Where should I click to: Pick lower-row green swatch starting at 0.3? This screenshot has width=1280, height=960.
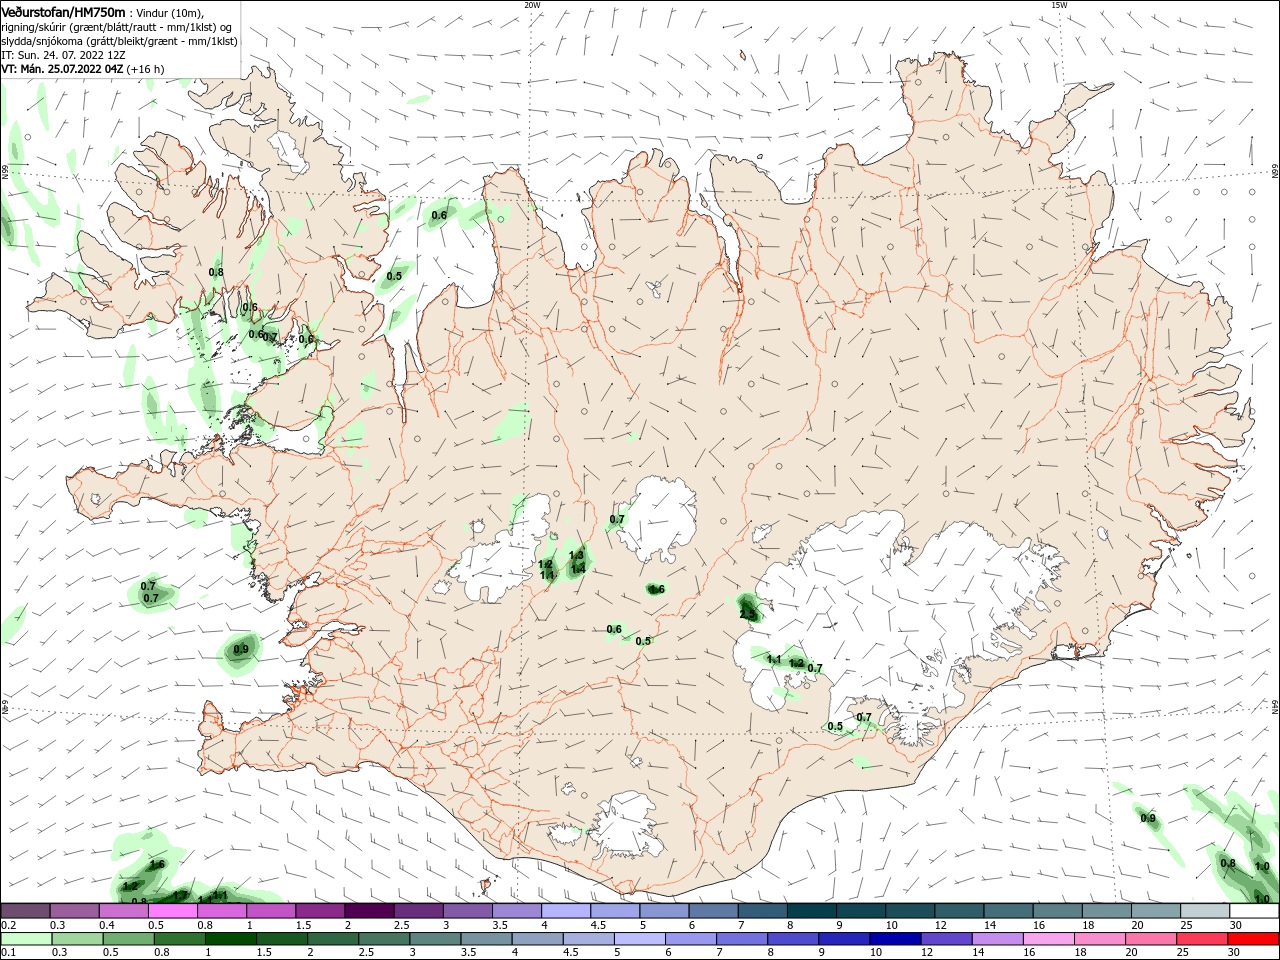click(79, 939)
